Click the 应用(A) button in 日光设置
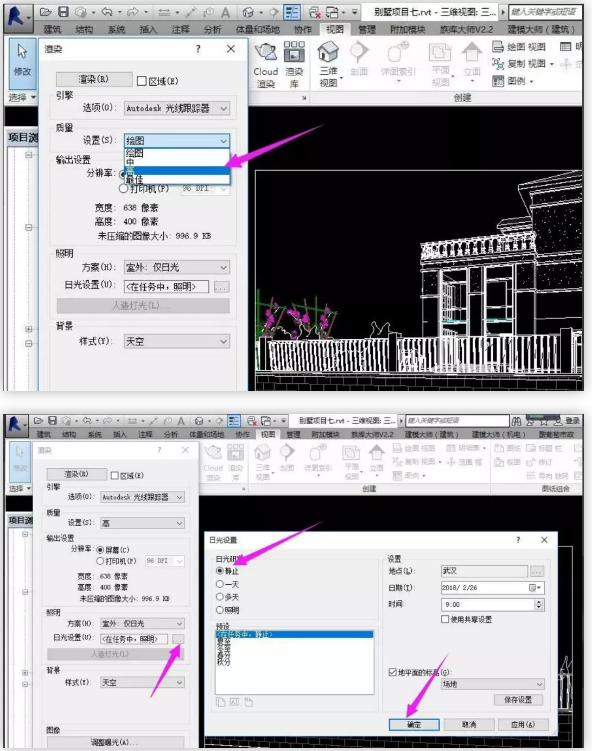The width and height of the screenshot is (592, 751). pos(523,724)
